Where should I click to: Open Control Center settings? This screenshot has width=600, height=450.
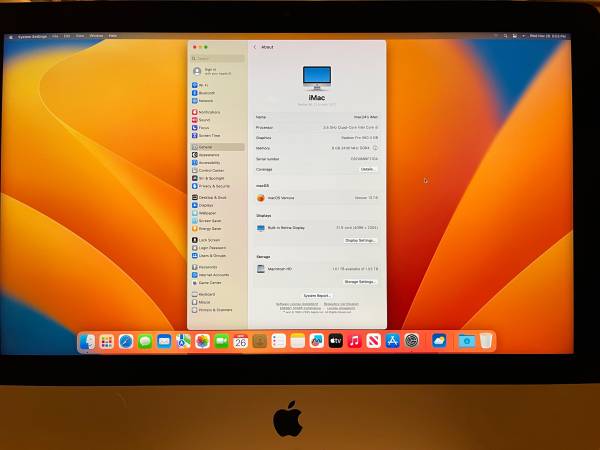point(211,170)
